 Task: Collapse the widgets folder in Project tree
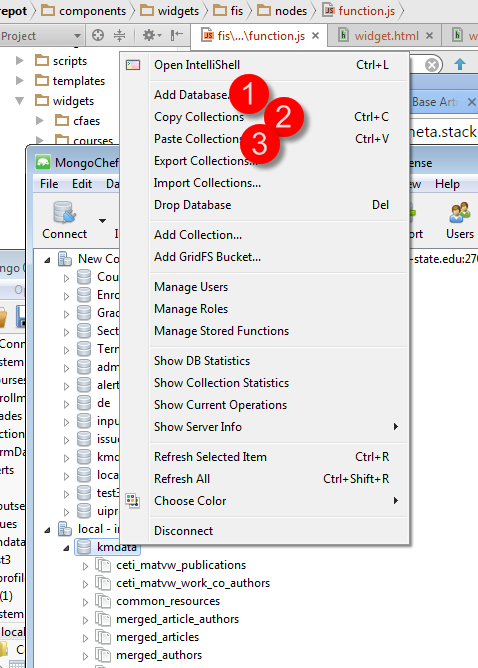point(20,101)
